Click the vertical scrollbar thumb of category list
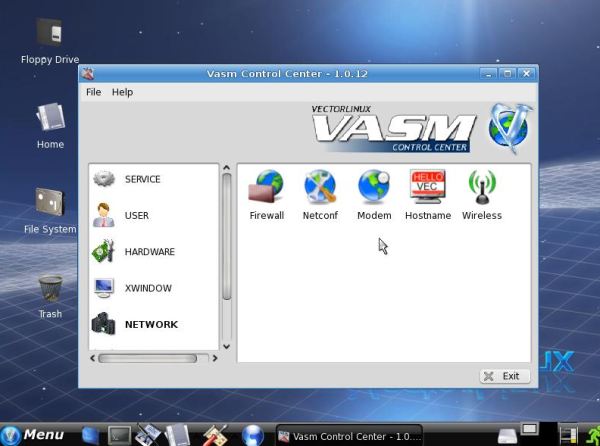Viewport: 600px width, 446px height. click(x=227, y=236)
